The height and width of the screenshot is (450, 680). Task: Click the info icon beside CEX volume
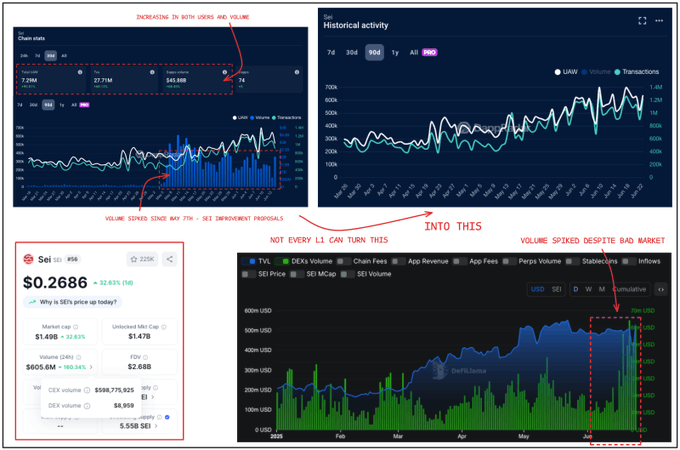pyautogui.click(x=87, y=390)
